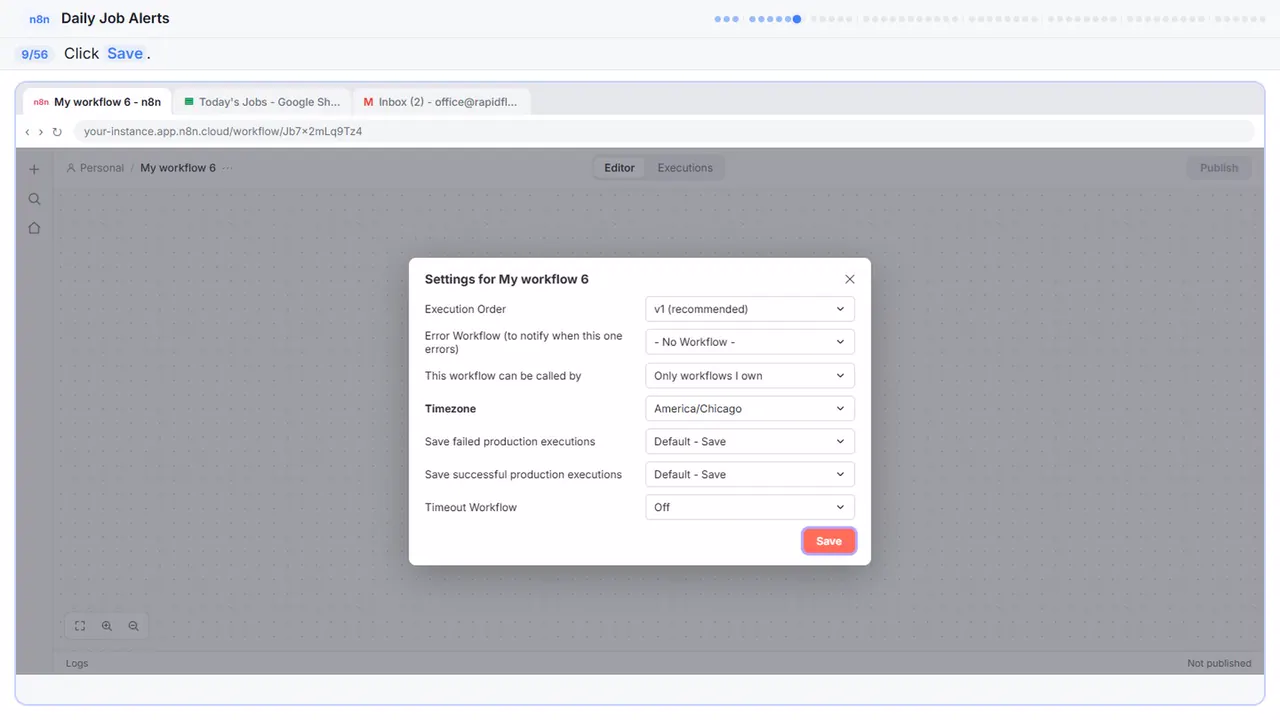
Task: Close the workflow settings dialog
Action: [850, 280]
